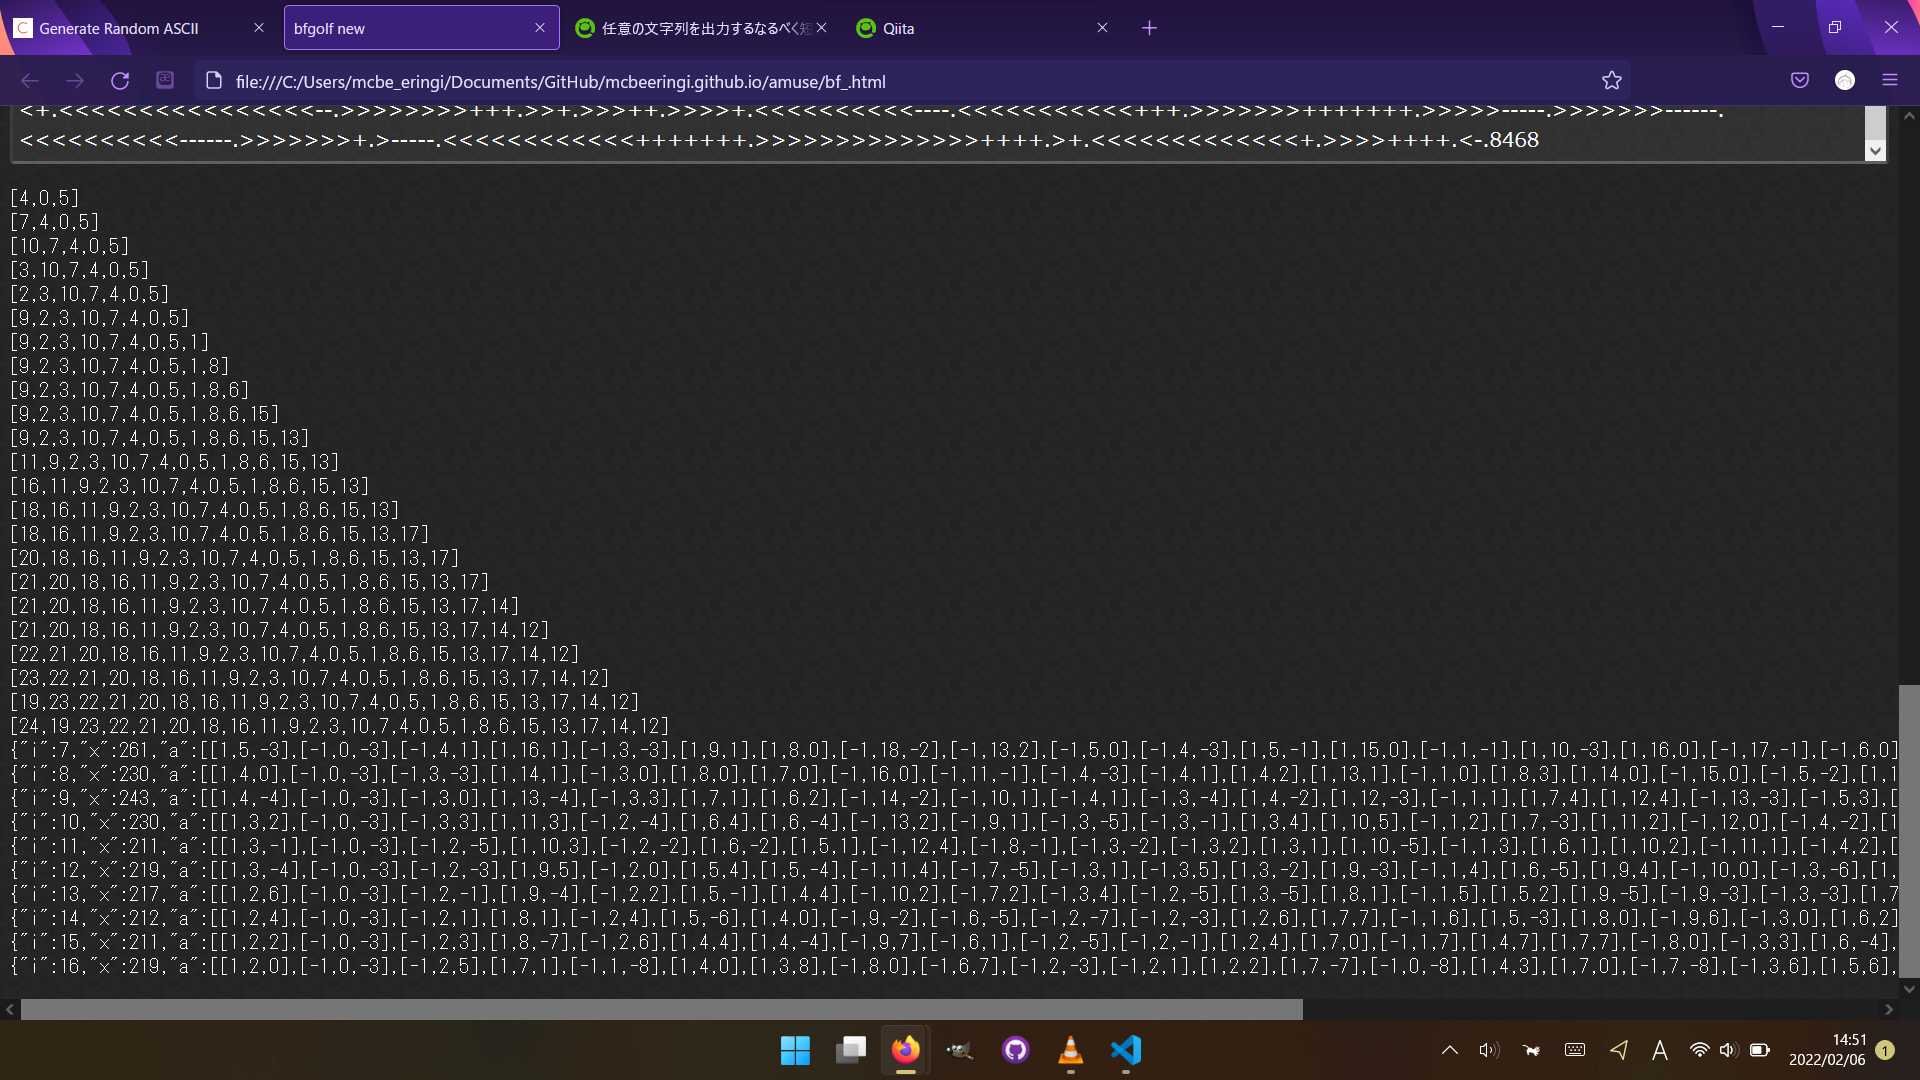
Task: Go back to previous page
Action: pyautogui.click(x=30, y=81)
